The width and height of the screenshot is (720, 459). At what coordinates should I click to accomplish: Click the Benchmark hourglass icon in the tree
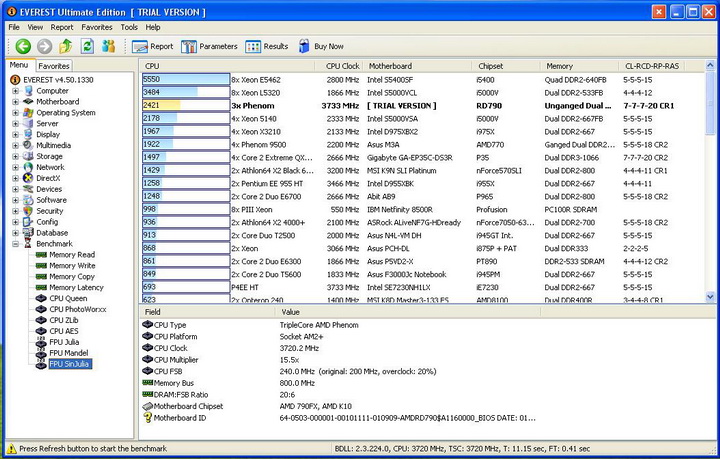tap(28, 244)
